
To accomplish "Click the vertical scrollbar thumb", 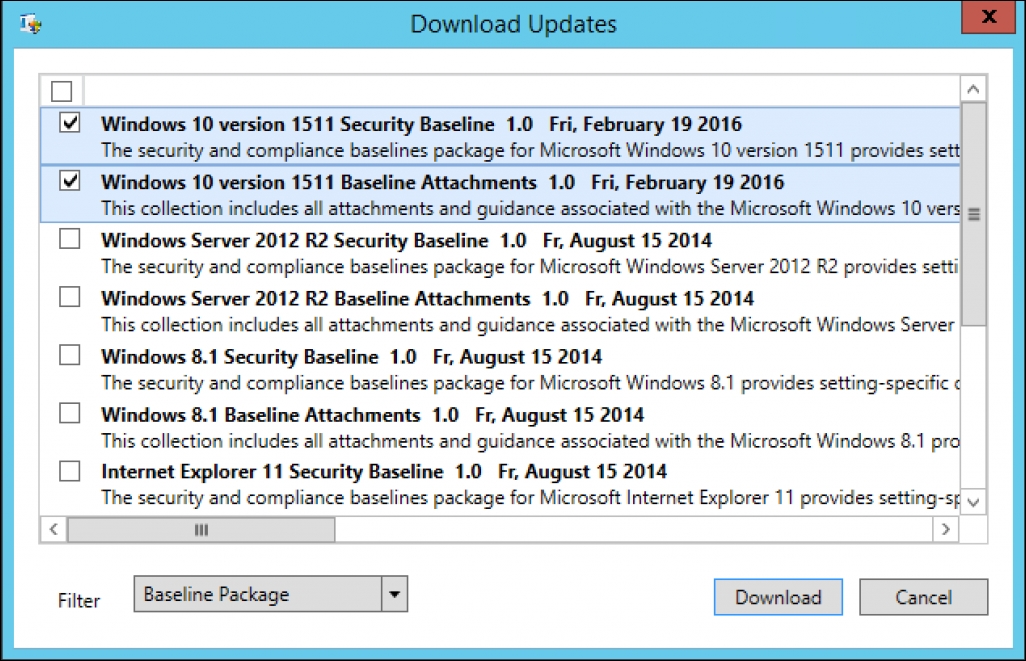I will (x=973, y=214).
